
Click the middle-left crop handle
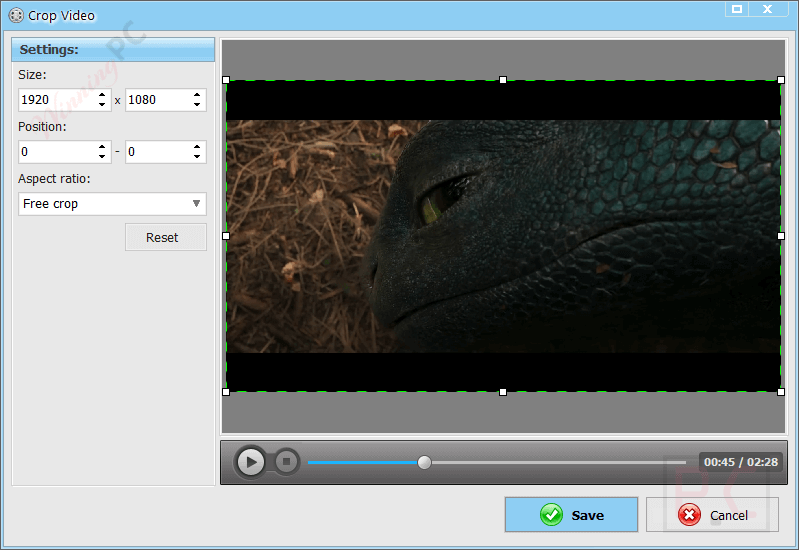[226, 236]
